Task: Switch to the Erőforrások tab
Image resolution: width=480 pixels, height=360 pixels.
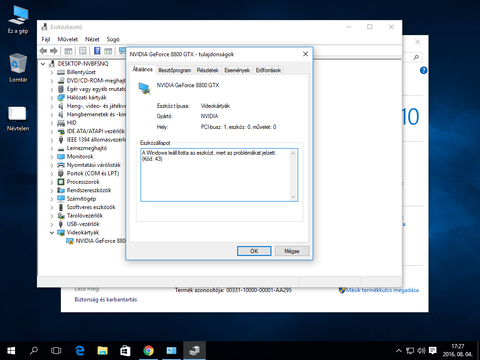Action: click(x=268, y=70)
